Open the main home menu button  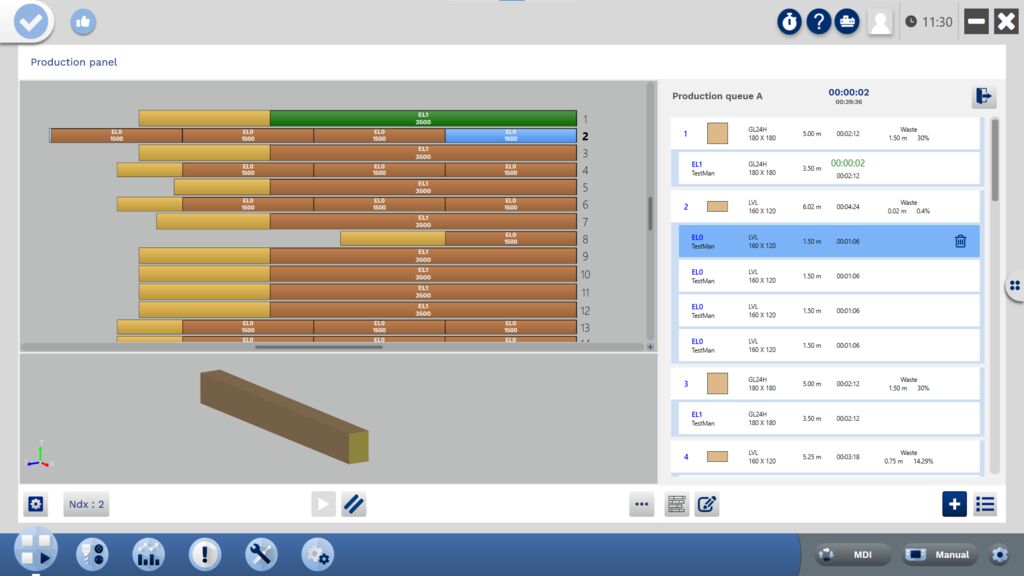[x=35, y=551]
